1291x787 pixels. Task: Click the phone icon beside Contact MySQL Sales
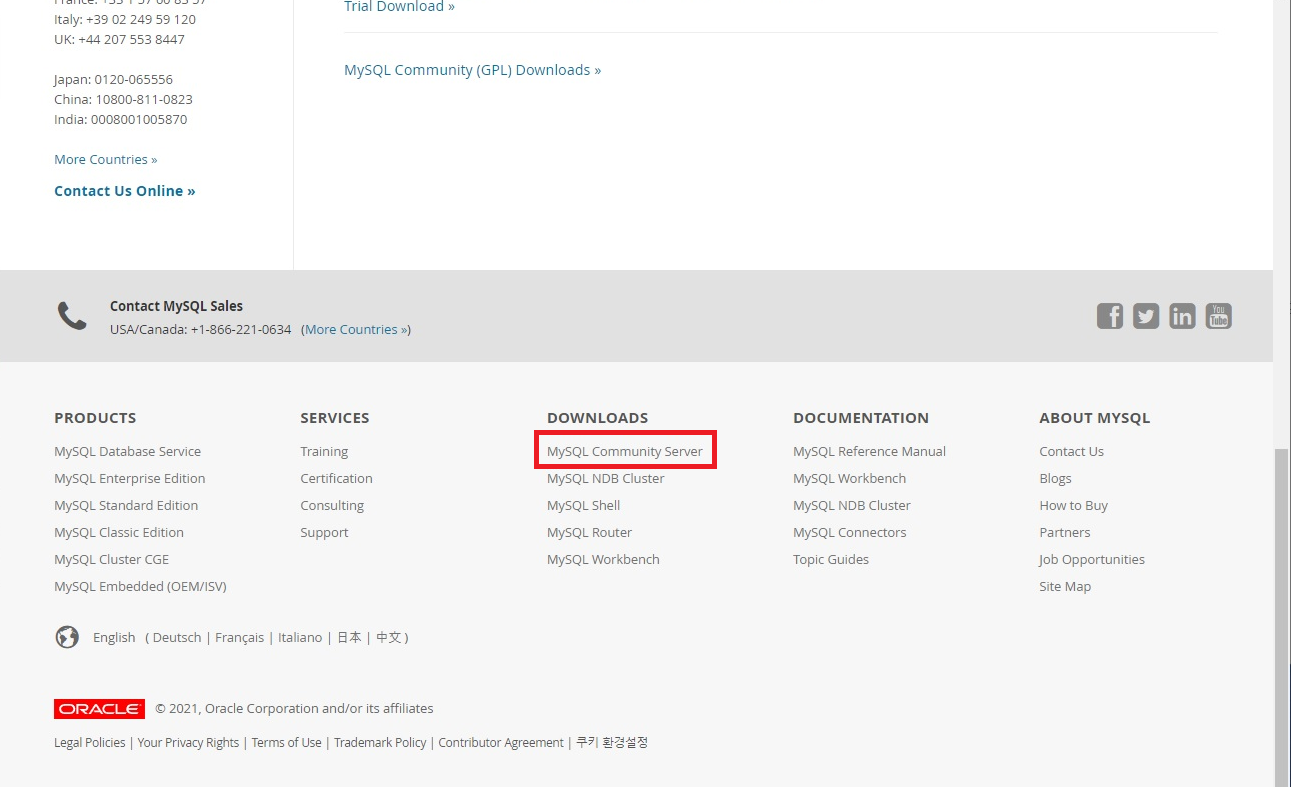pyautogui.click(x=72, y=316)
